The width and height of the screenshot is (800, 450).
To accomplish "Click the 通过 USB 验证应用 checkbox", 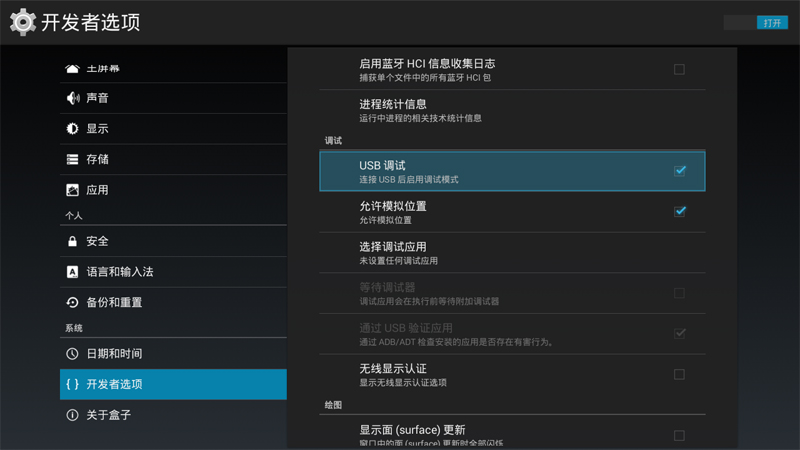I will pyautogui.click(x=680, y=334).
